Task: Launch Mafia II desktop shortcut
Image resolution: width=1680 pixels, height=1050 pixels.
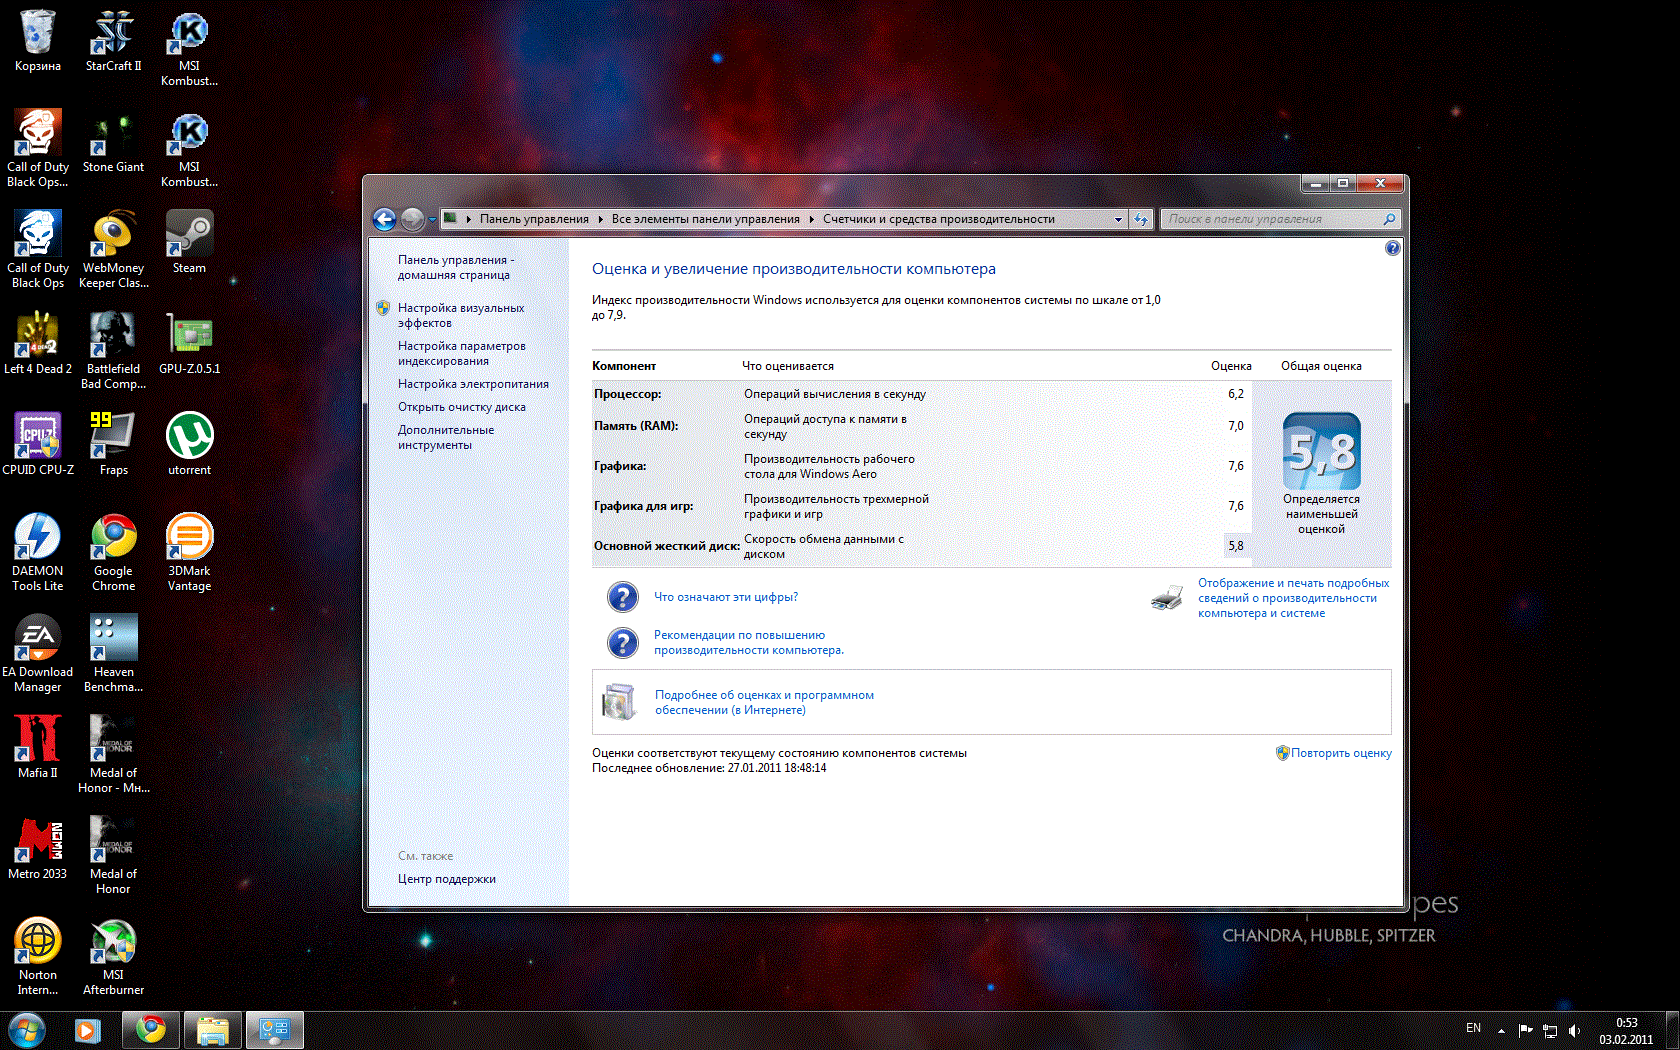Action: [x=37, y=747]
